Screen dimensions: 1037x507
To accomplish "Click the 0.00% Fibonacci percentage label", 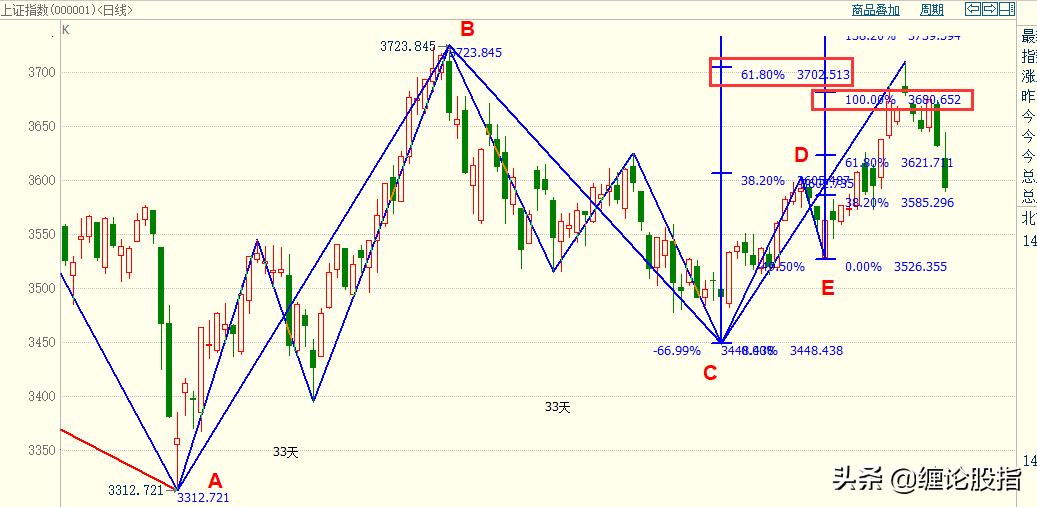I will click(x=864, y=267).
